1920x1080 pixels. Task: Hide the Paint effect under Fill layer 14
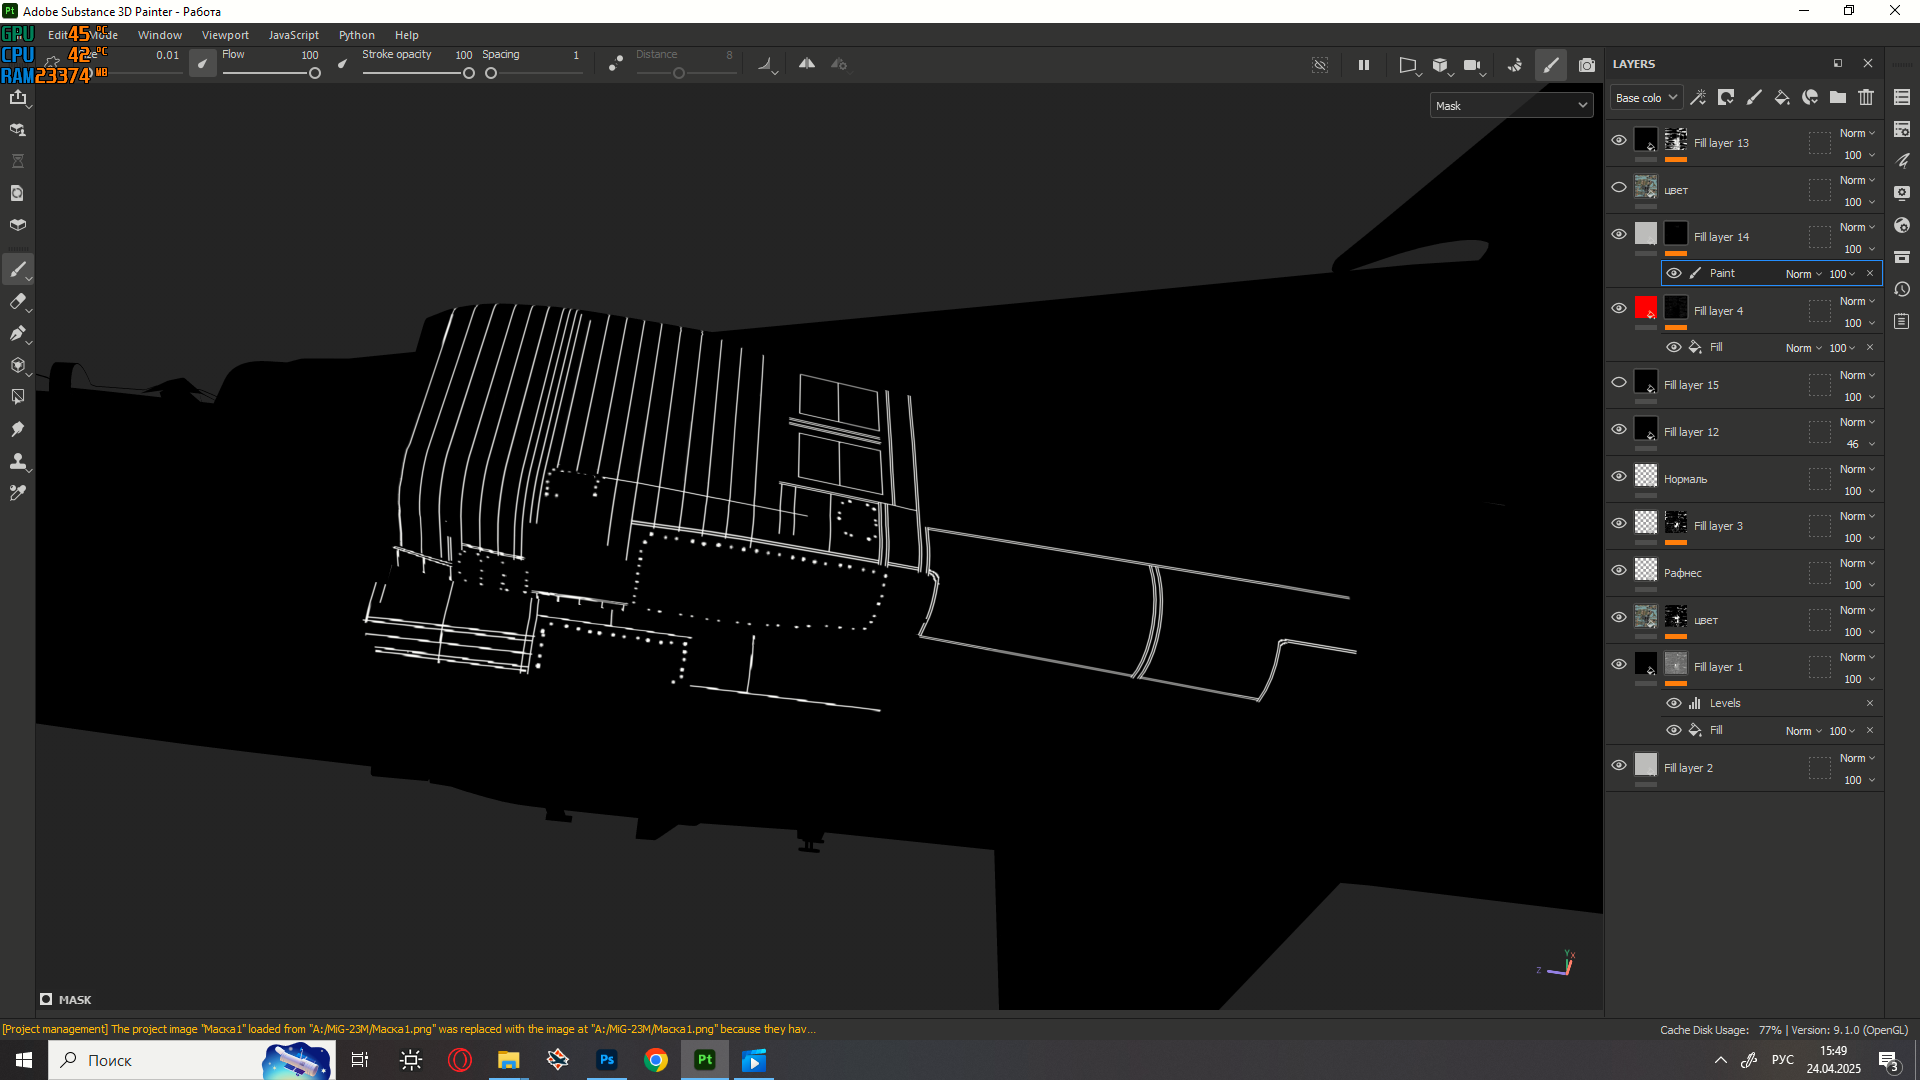1674,273
